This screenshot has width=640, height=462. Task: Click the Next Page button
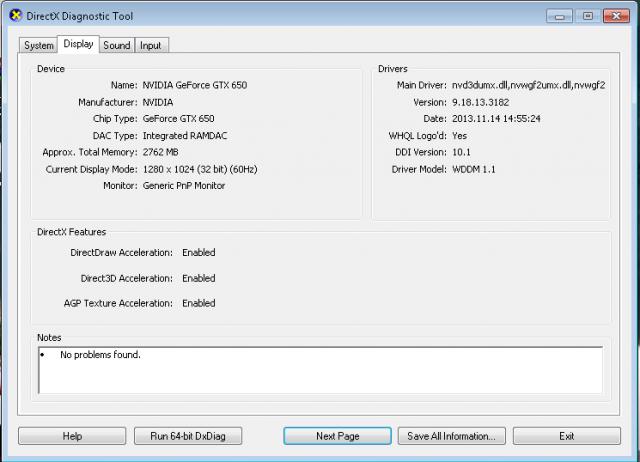pos(337,436)
